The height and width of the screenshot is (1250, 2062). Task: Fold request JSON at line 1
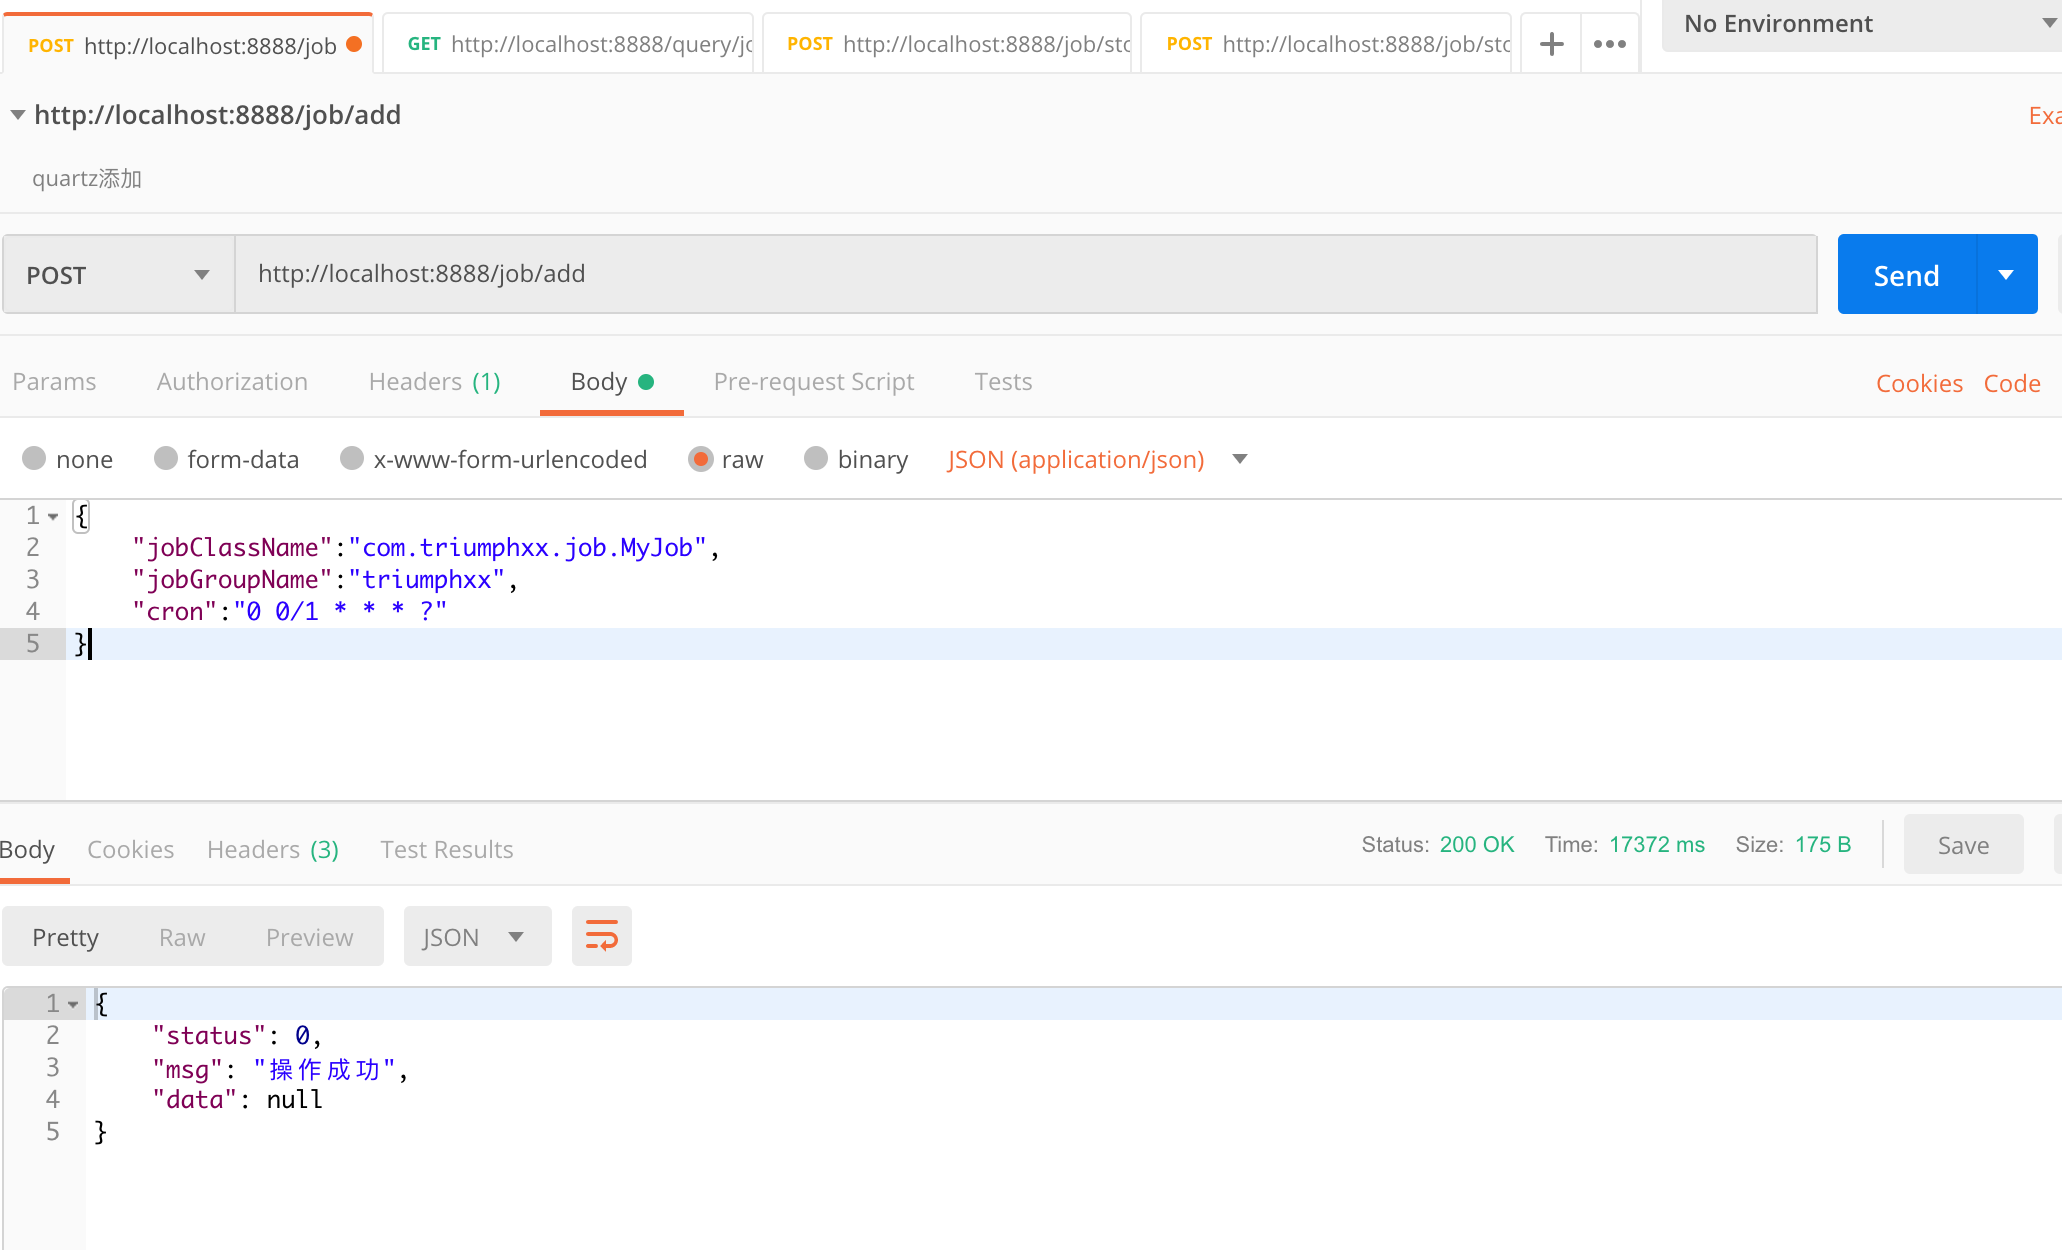tap(54, 516)
